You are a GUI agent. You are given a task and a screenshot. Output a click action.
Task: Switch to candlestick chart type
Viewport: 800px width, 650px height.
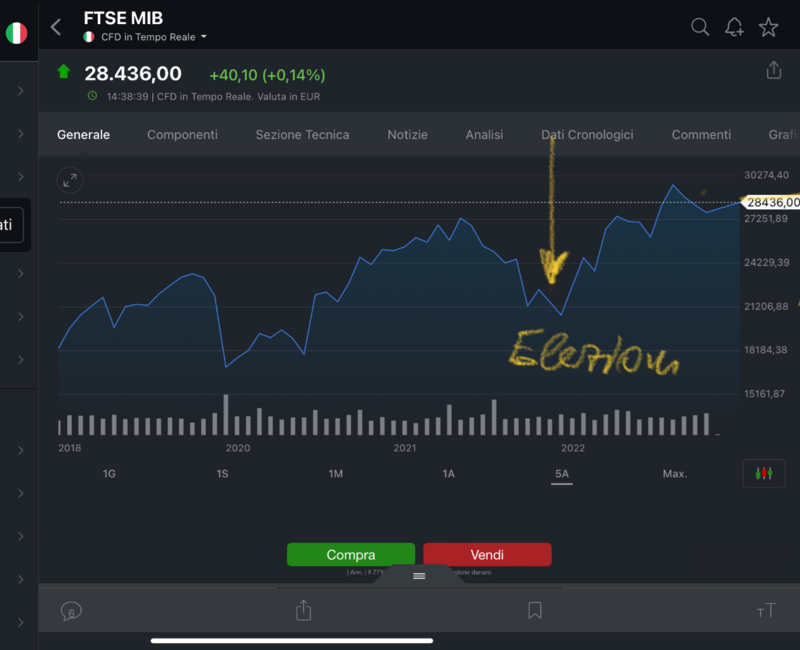click(764, 473)
